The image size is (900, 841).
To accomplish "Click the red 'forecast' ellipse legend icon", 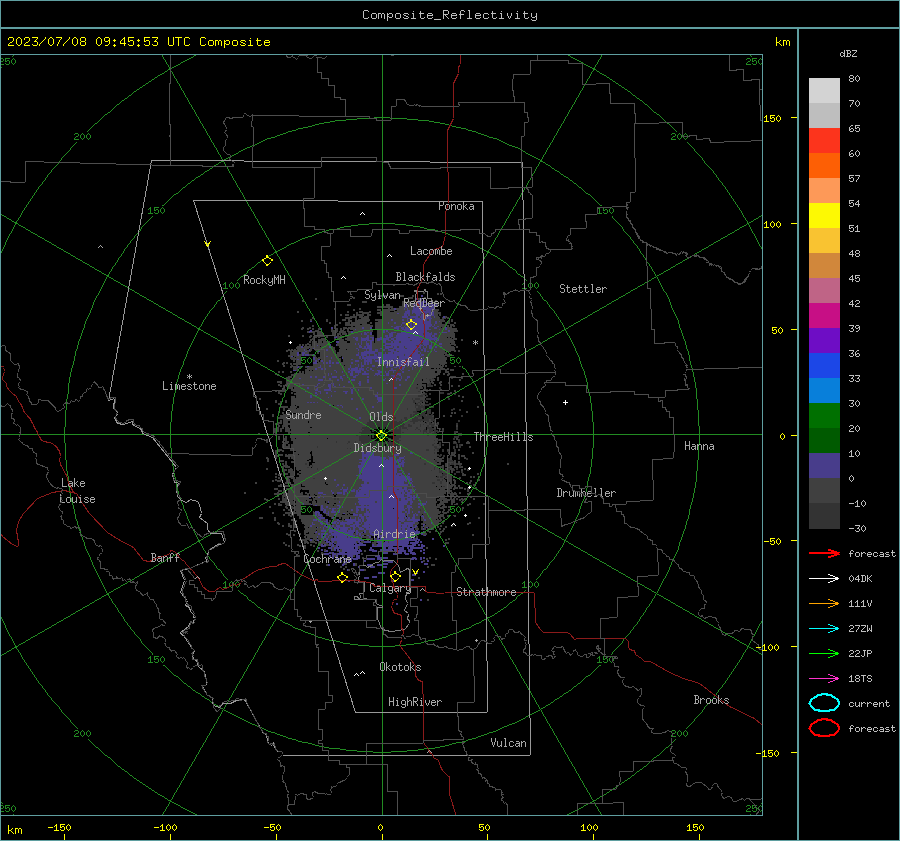I will coord(824,728).
